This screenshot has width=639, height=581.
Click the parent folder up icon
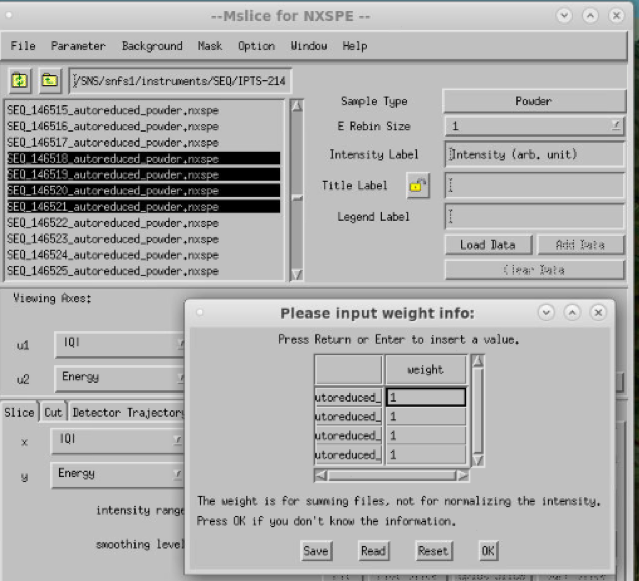(49, 80)
